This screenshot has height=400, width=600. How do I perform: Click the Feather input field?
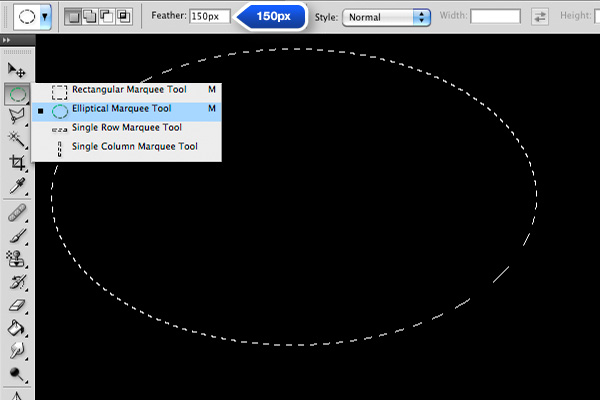210,16
